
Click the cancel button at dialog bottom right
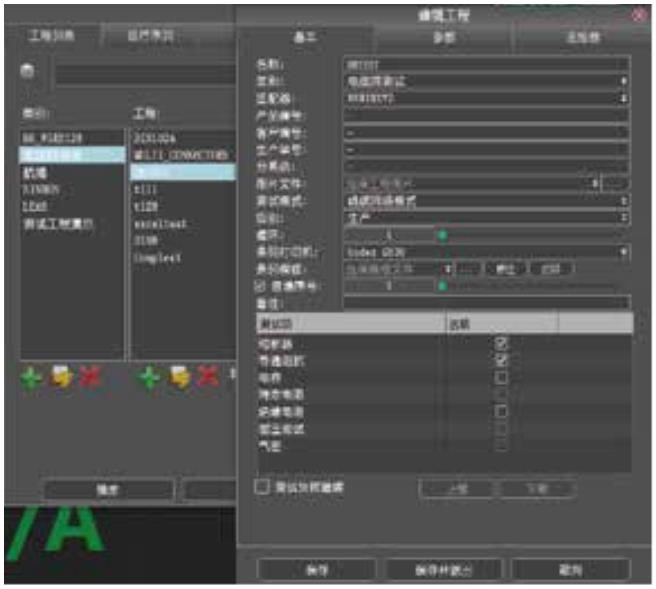click(x=570, y=568)
